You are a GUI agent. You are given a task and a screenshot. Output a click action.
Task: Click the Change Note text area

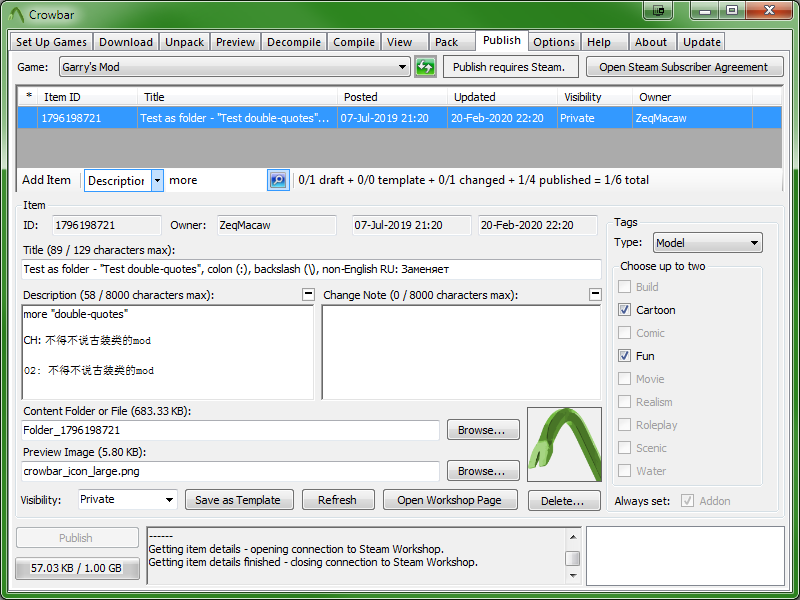(x=461, y=352)
